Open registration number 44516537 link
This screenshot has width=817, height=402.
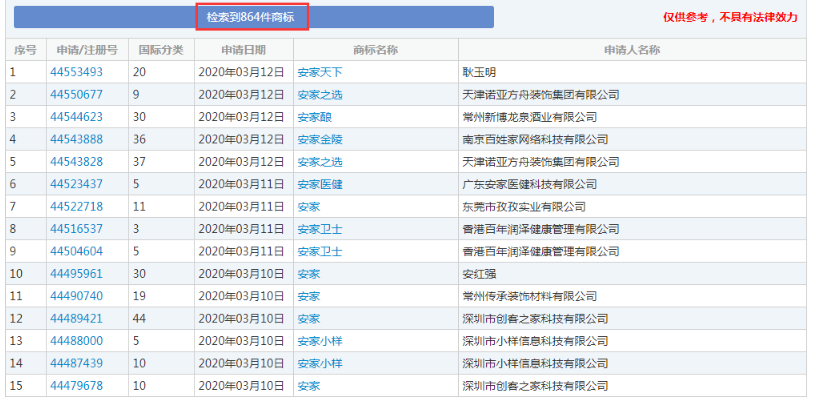coord(77,229)
